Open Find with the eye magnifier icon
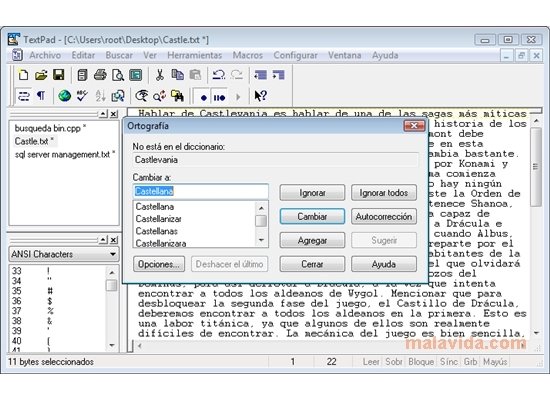 tap(142, 96)
